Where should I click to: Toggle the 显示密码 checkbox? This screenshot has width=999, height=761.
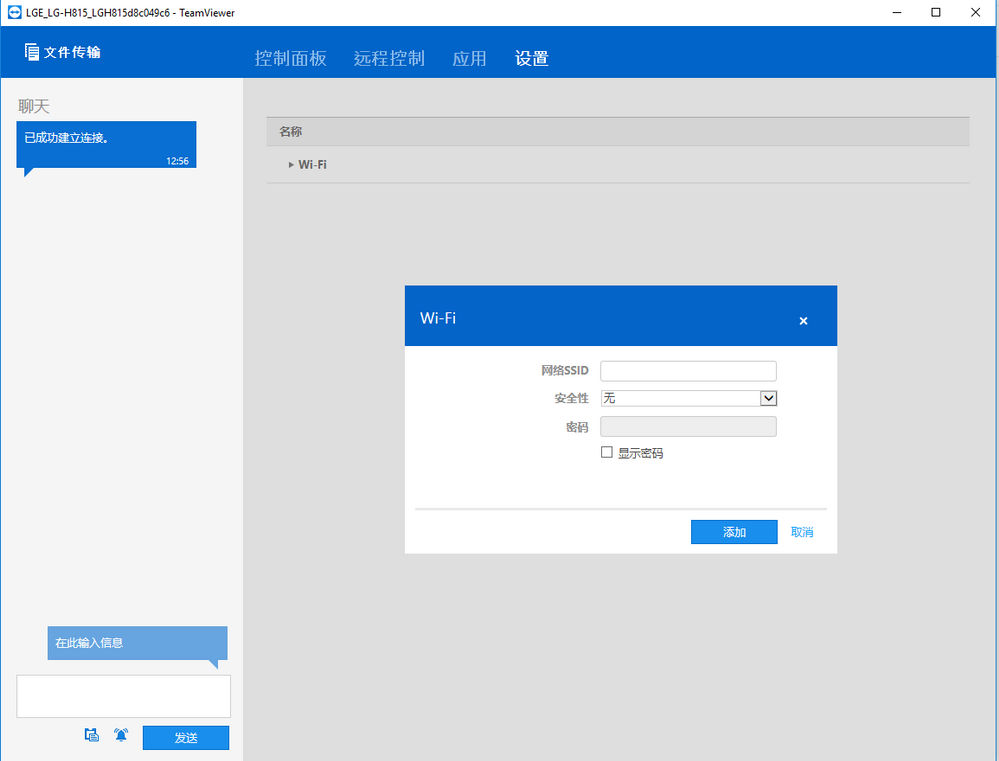pos(607,452)
